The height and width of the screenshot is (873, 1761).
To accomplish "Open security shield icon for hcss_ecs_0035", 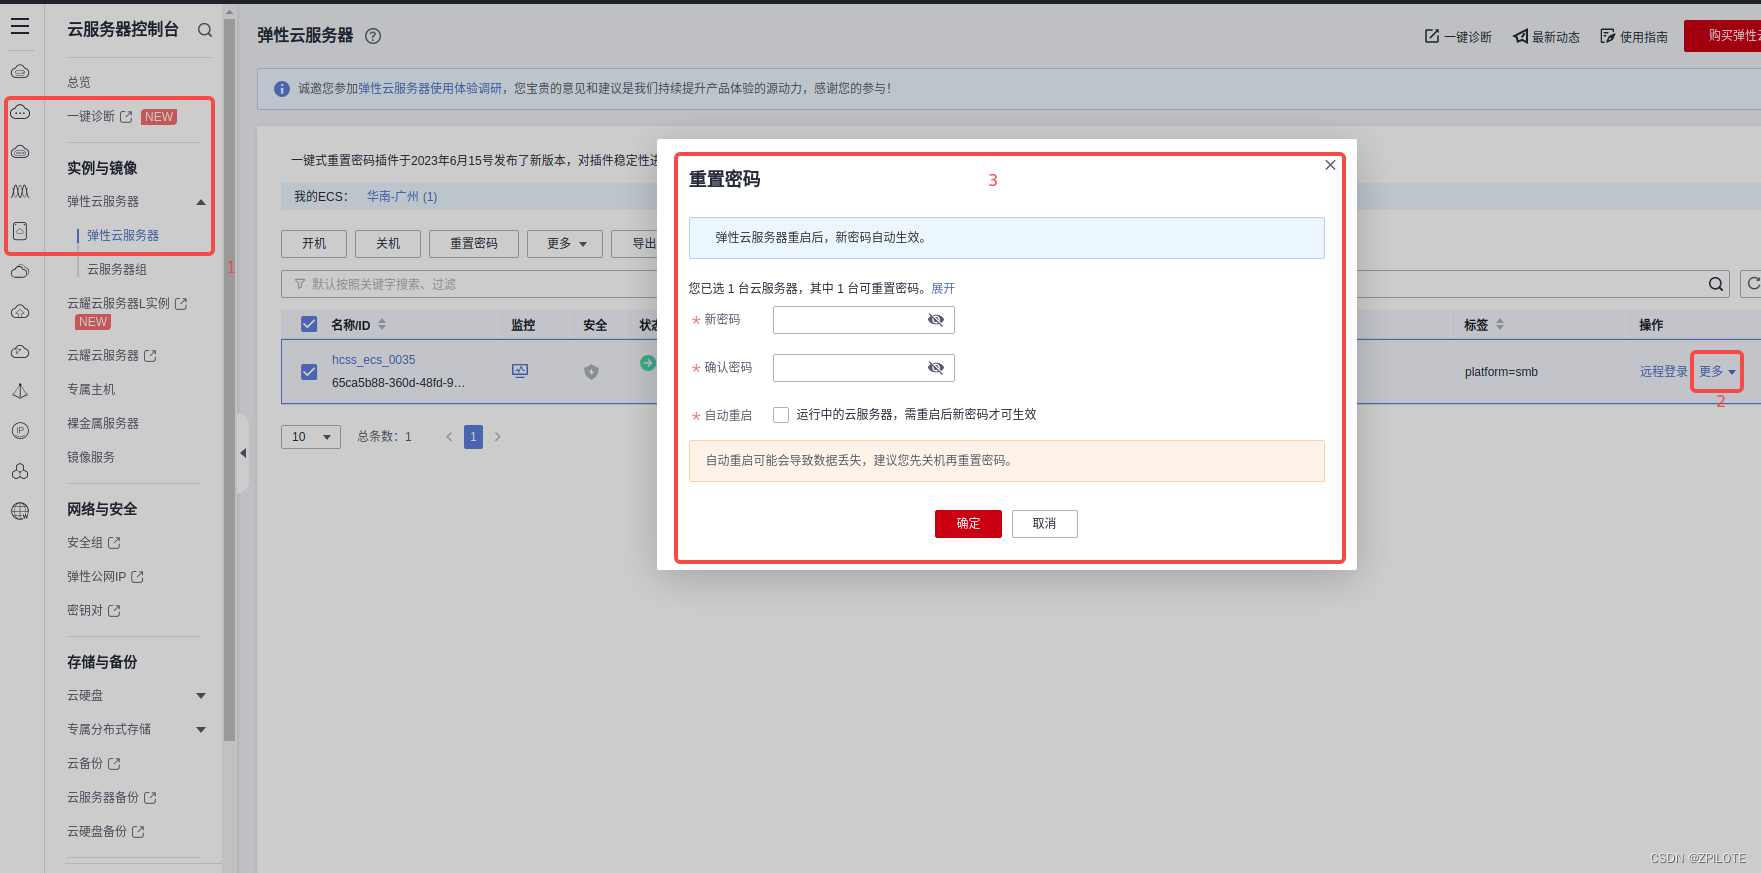I will point(591,372).
